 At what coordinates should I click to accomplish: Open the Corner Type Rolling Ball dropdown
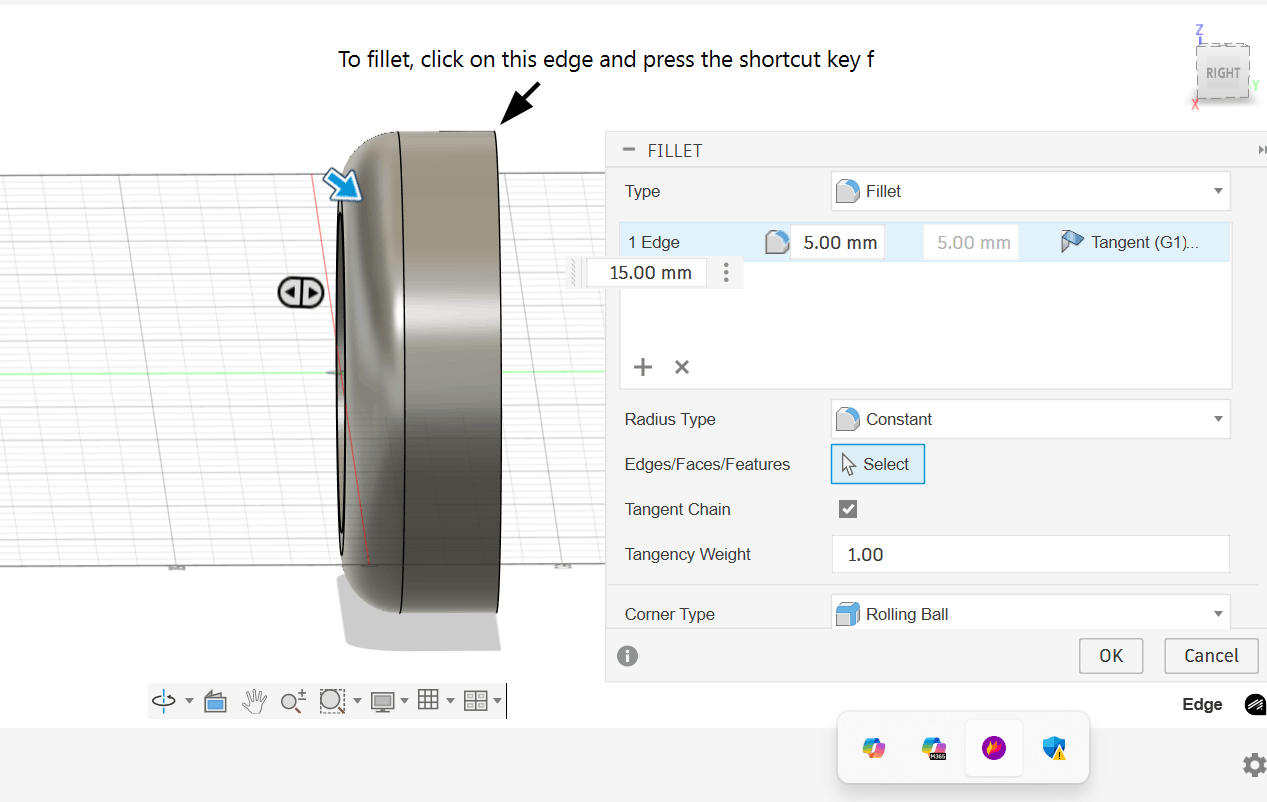point(1031,613)
